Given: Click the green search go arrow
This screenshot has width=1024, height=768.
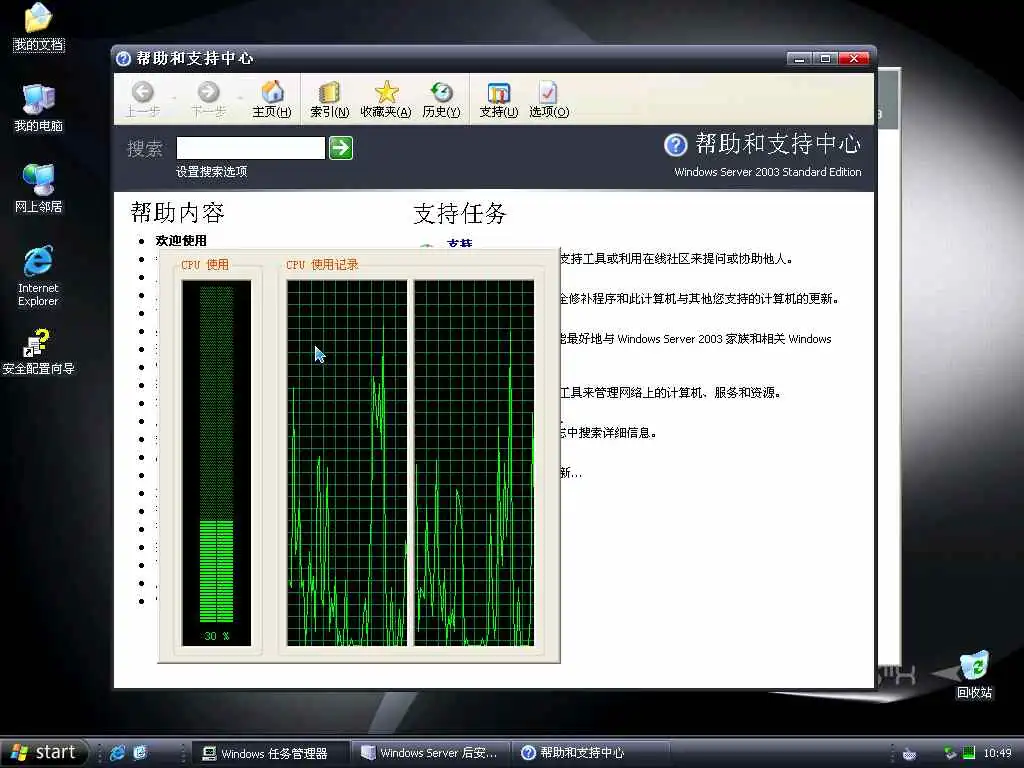Looking at the screenshot, I should point(340,148).
